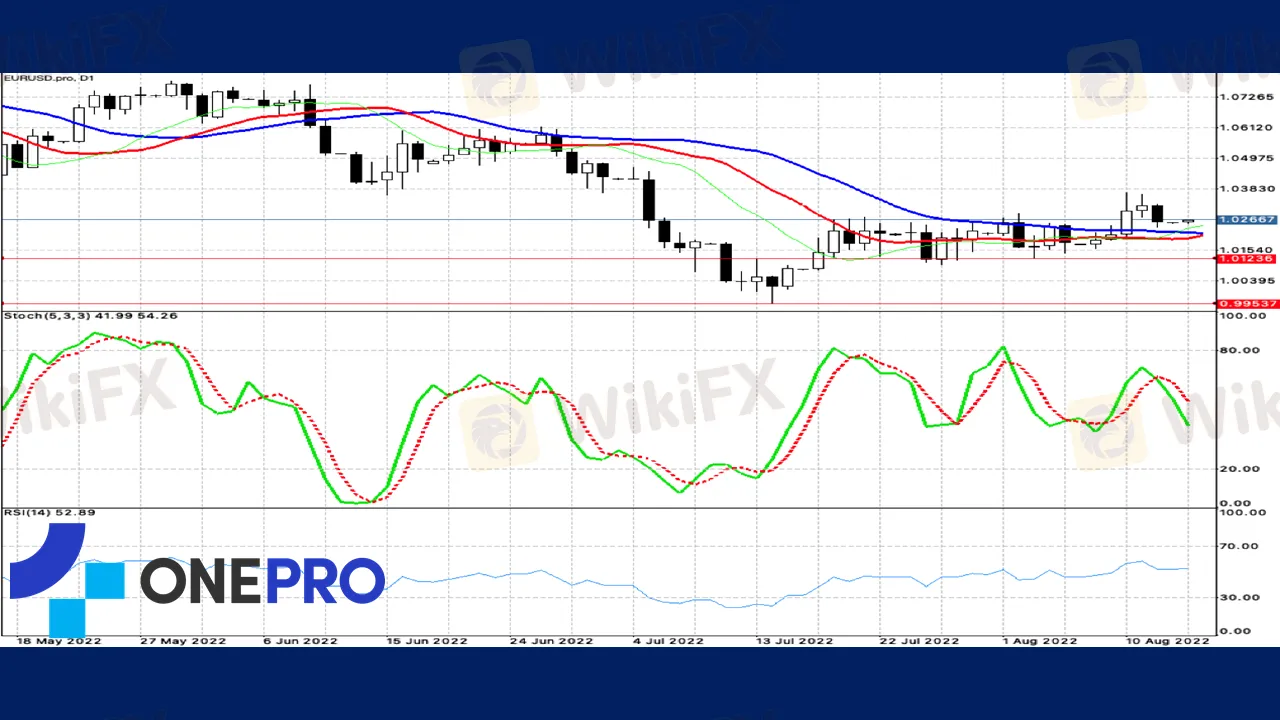Screen dimensions: 1280x720
Task: Click the 18 May 2022 date label
Action: [59, 640]
